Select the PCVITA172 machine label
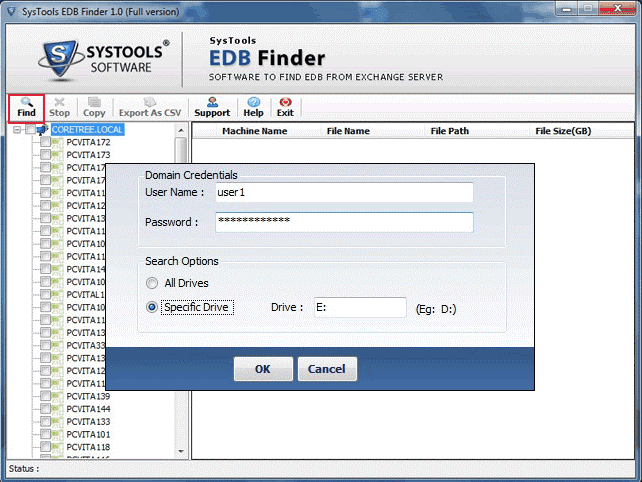 (88, 143)
